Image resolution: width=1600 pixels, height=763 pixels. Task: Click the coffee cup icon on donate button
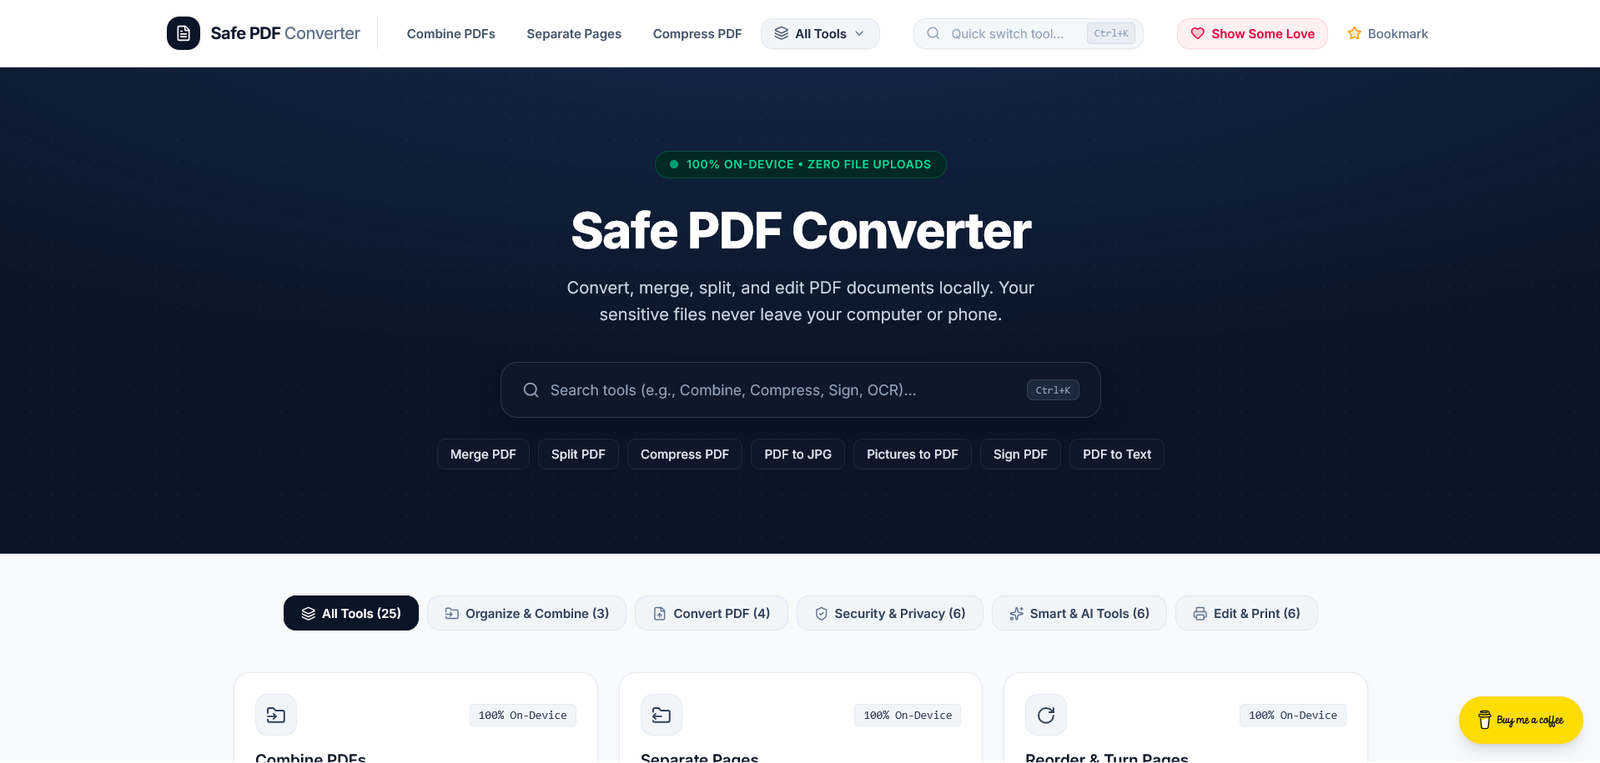click(x=1484, y=720)
